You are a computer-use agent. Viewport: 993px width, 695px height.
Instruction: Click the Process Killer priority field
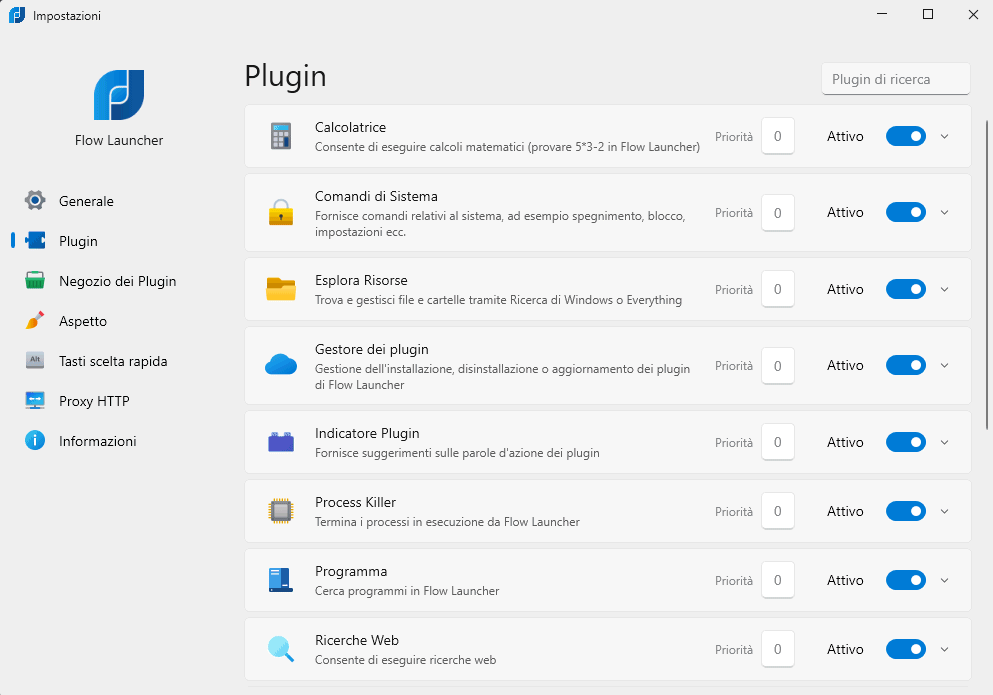(778, 511)
